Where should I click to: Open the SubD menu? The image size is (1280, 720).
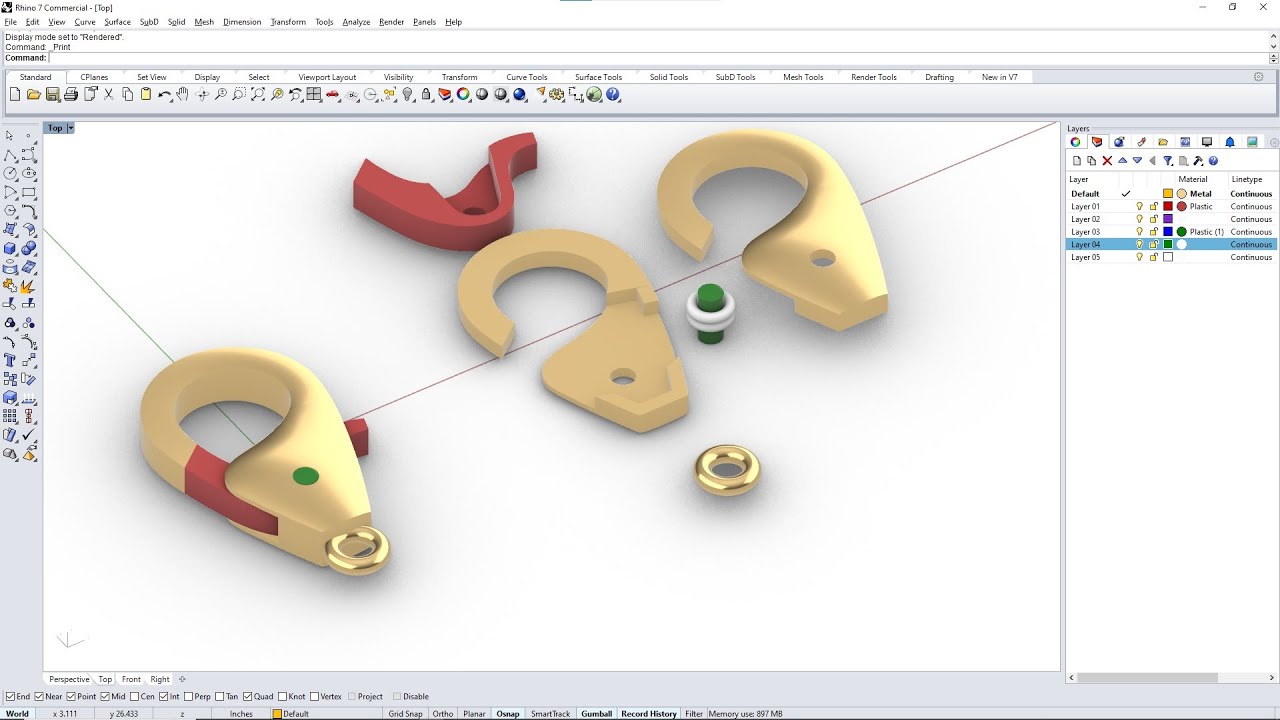[x=149, y=22]
